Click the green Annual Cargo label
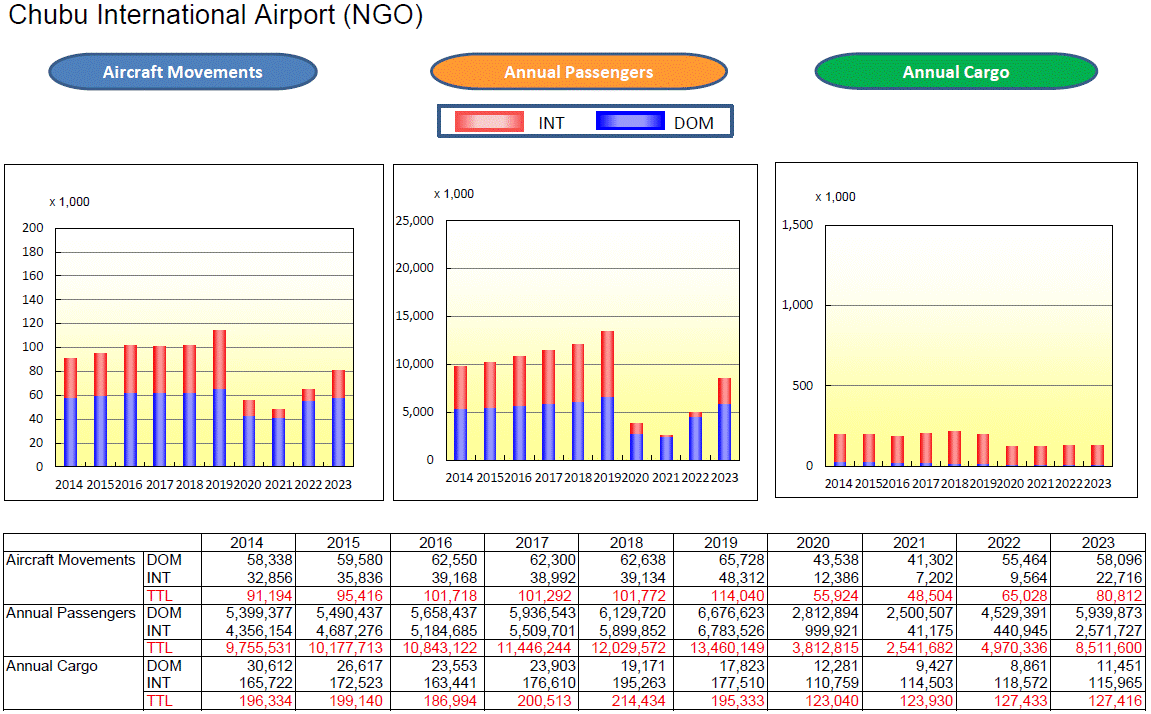Image resolution: width=1151 pixels, height=714 pixels. pyautogui.click(x=956, y=72)
